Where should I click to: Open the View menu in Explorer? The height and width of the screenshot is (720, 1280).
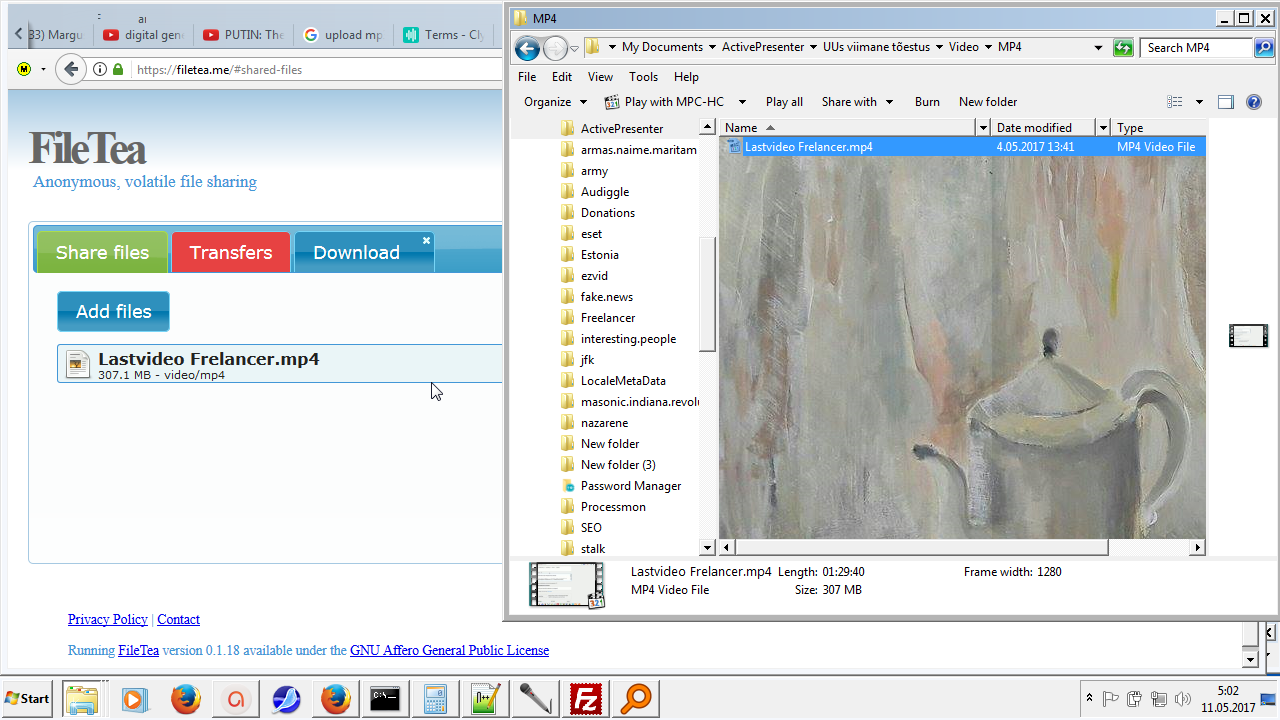coord(600,77)
